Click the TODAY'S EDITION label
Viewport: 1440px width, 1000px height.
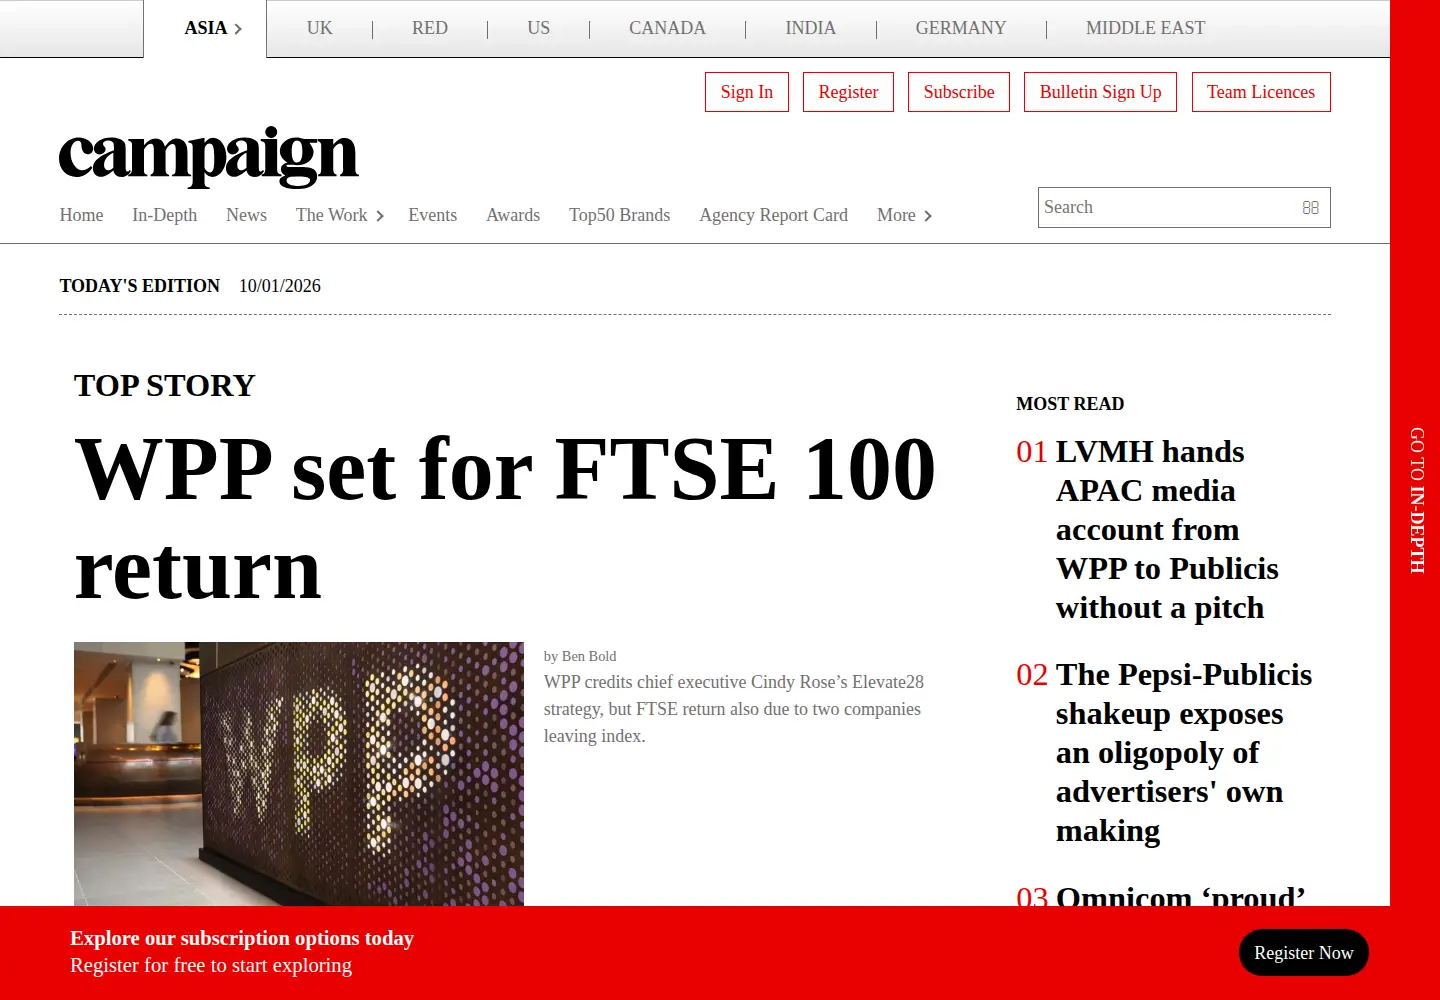(x=140, y=286)
